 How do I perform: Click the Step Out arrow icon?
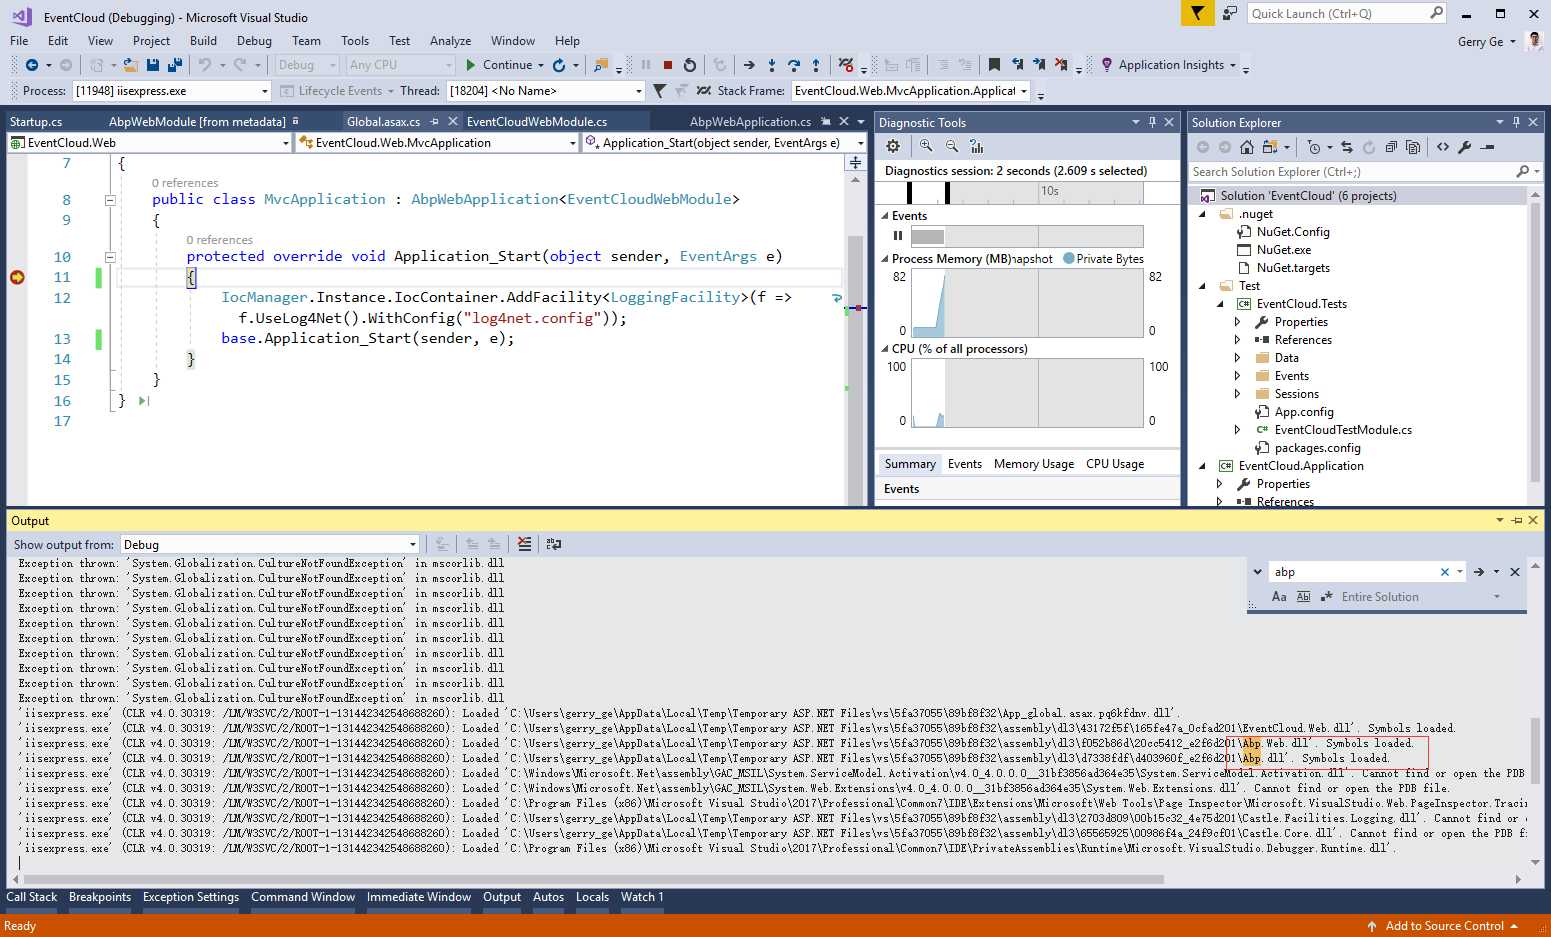(x=816, y=65)
